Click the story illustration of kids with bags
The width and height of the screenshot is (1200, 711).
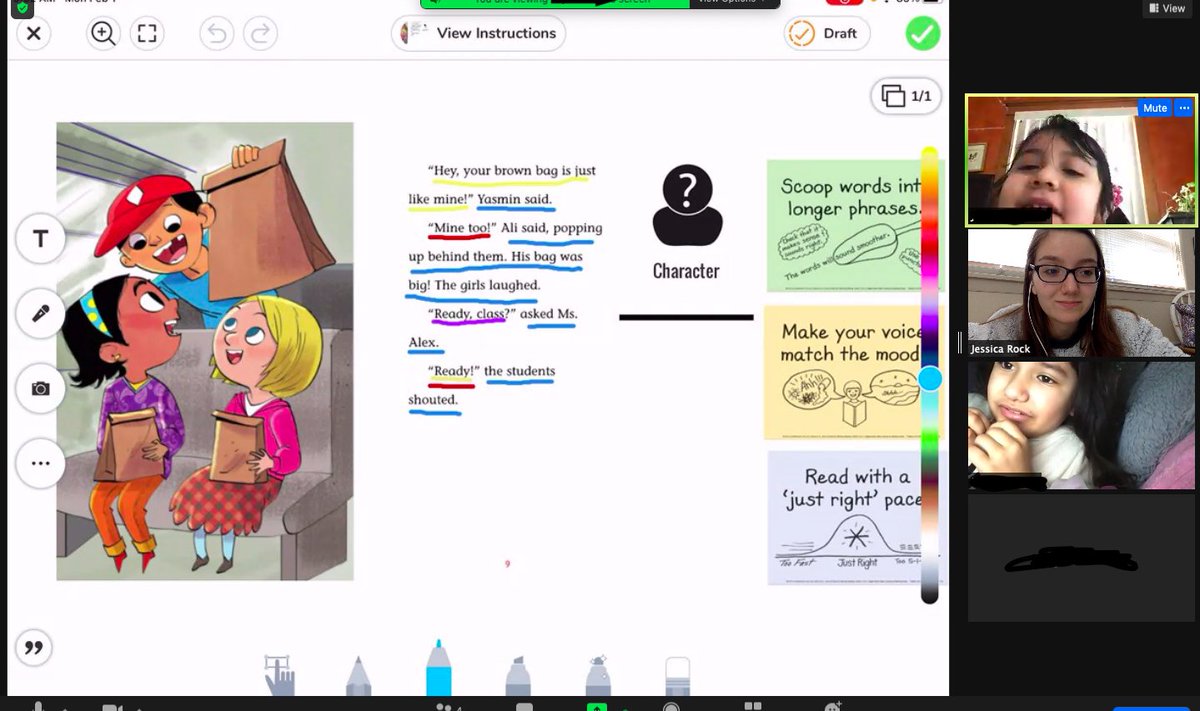click(205, 351)
